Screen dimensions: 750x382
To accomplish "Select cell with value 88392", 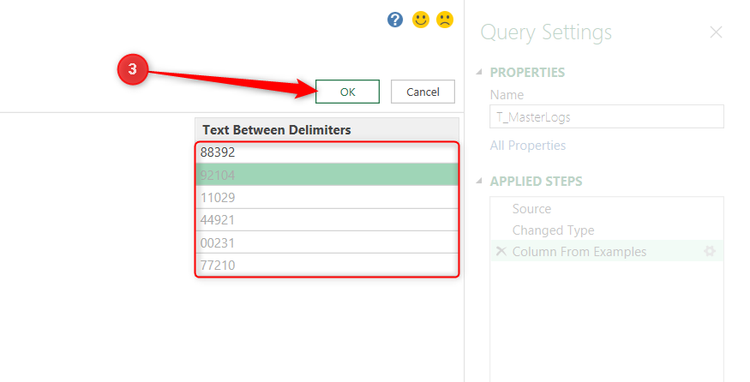I will pyautogui.click(x=327, y=152).
